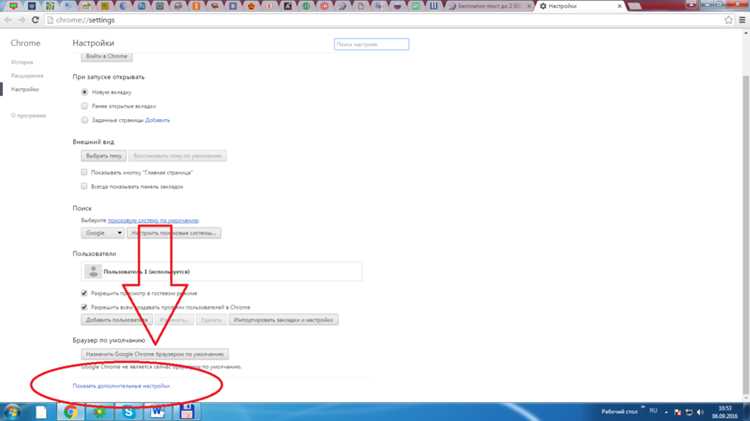The height and width of the screenshot is (421, 750).
Task: Click the user avatar icon of Пользователь 1
Action: 93,271
